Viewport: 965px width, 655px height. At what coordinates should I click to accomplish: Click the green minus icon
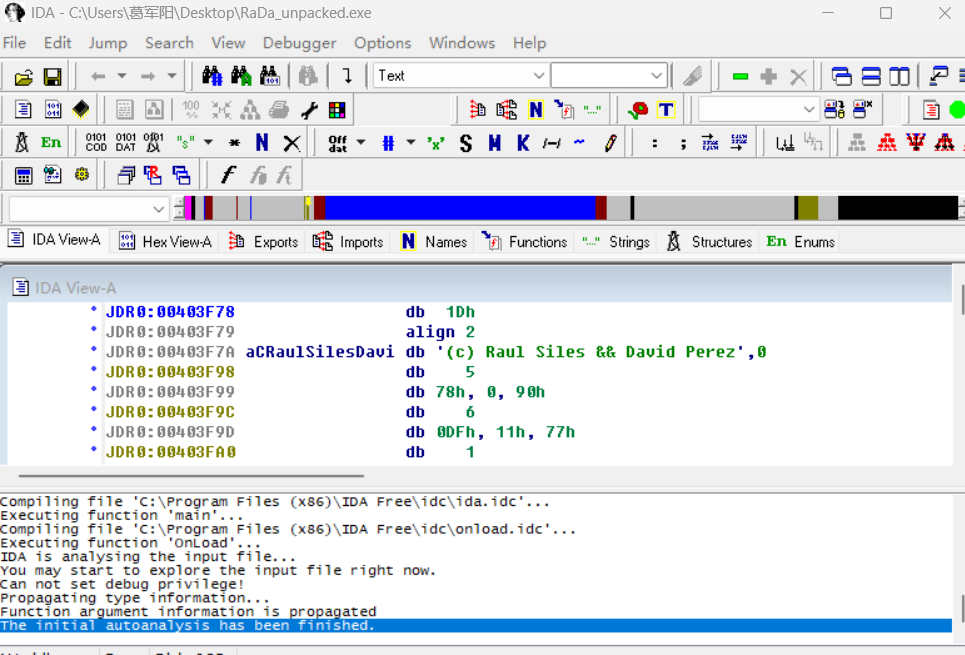[x=740, y=76]
